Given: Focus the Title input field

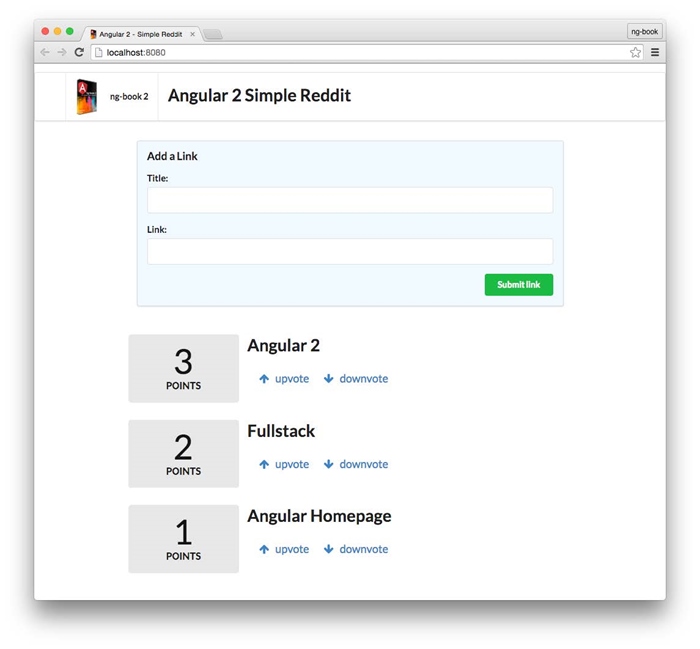Looking at the screenshot, I should [350, 200].
